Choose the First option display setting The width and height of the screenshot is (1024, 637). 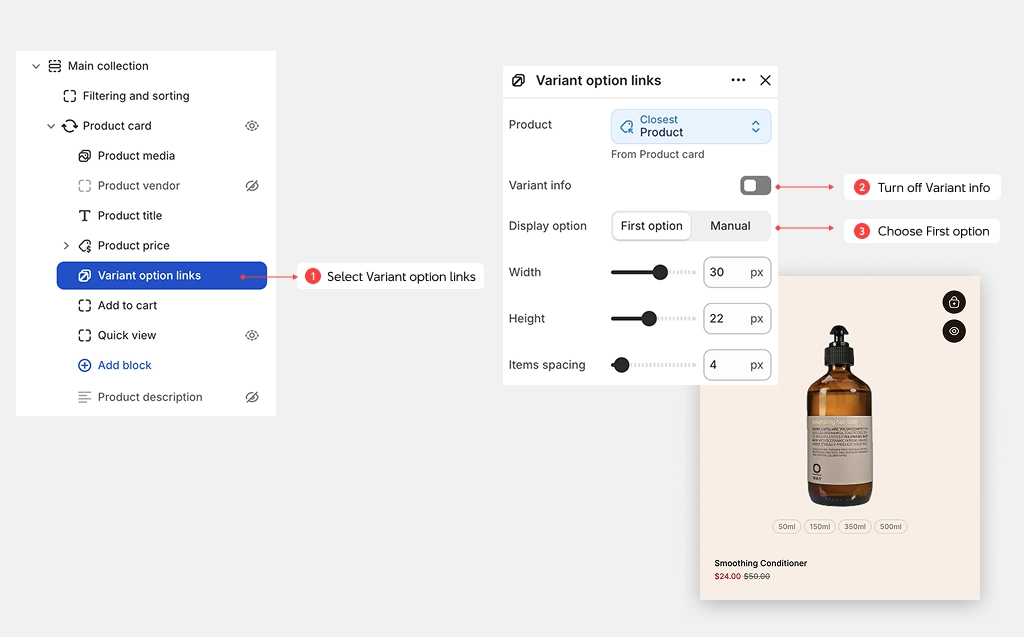[x=651, y=226]
